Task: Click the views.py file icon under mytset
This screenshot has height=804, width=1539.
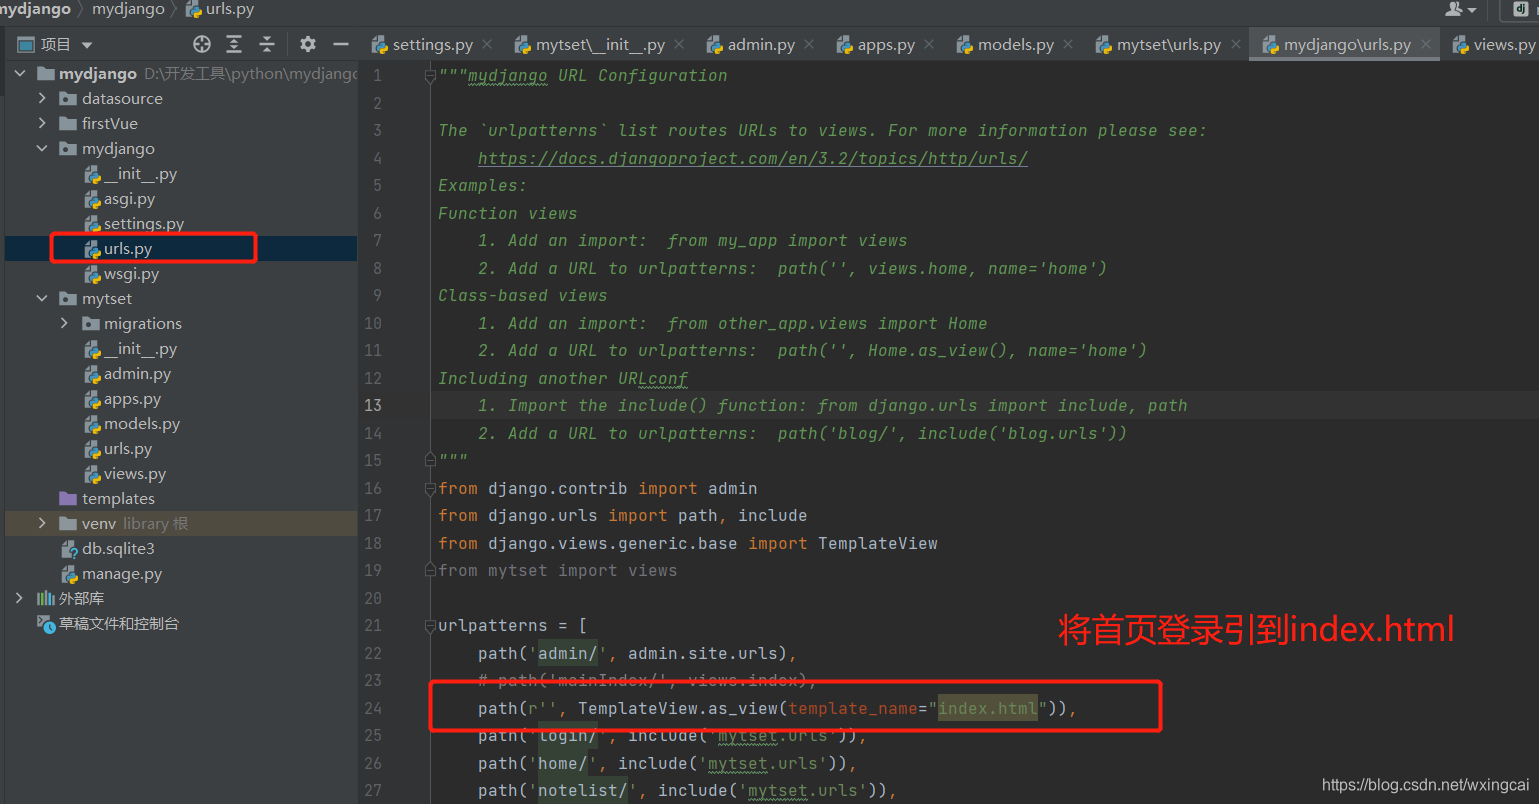Action: pos(94,473)
